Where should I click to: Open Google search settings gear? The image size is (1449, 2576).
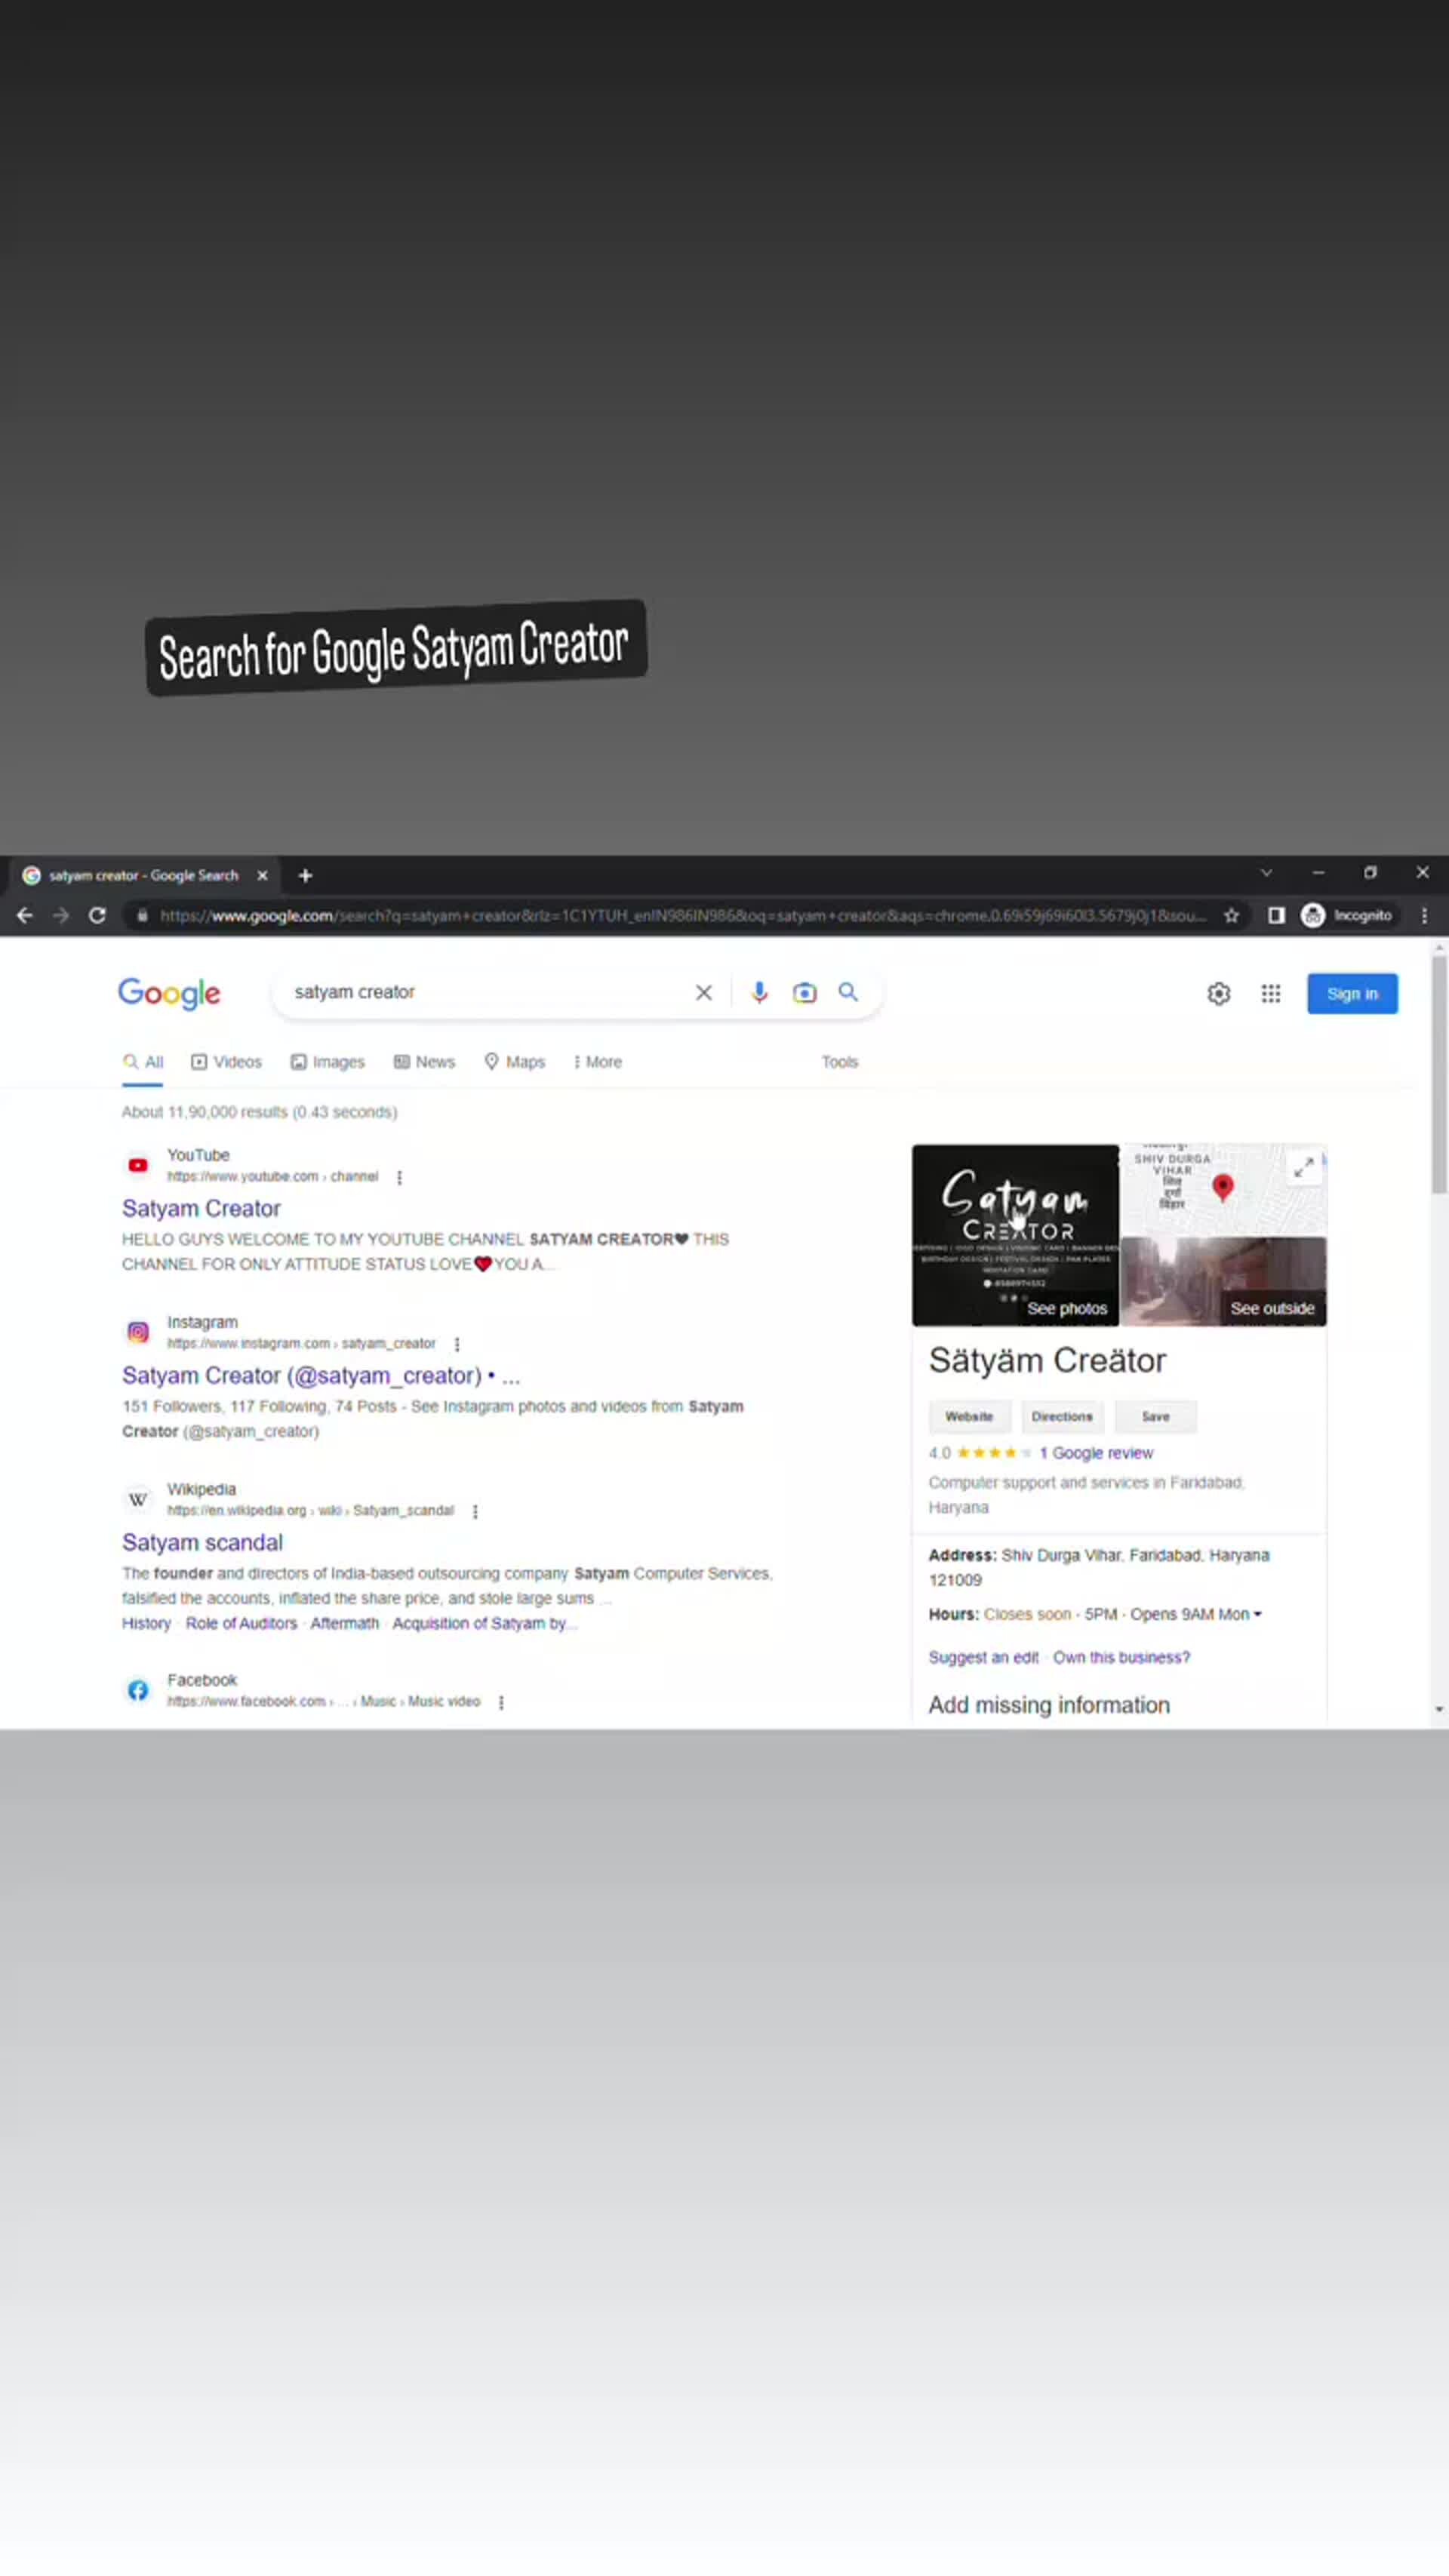[x=1218, y=993]
